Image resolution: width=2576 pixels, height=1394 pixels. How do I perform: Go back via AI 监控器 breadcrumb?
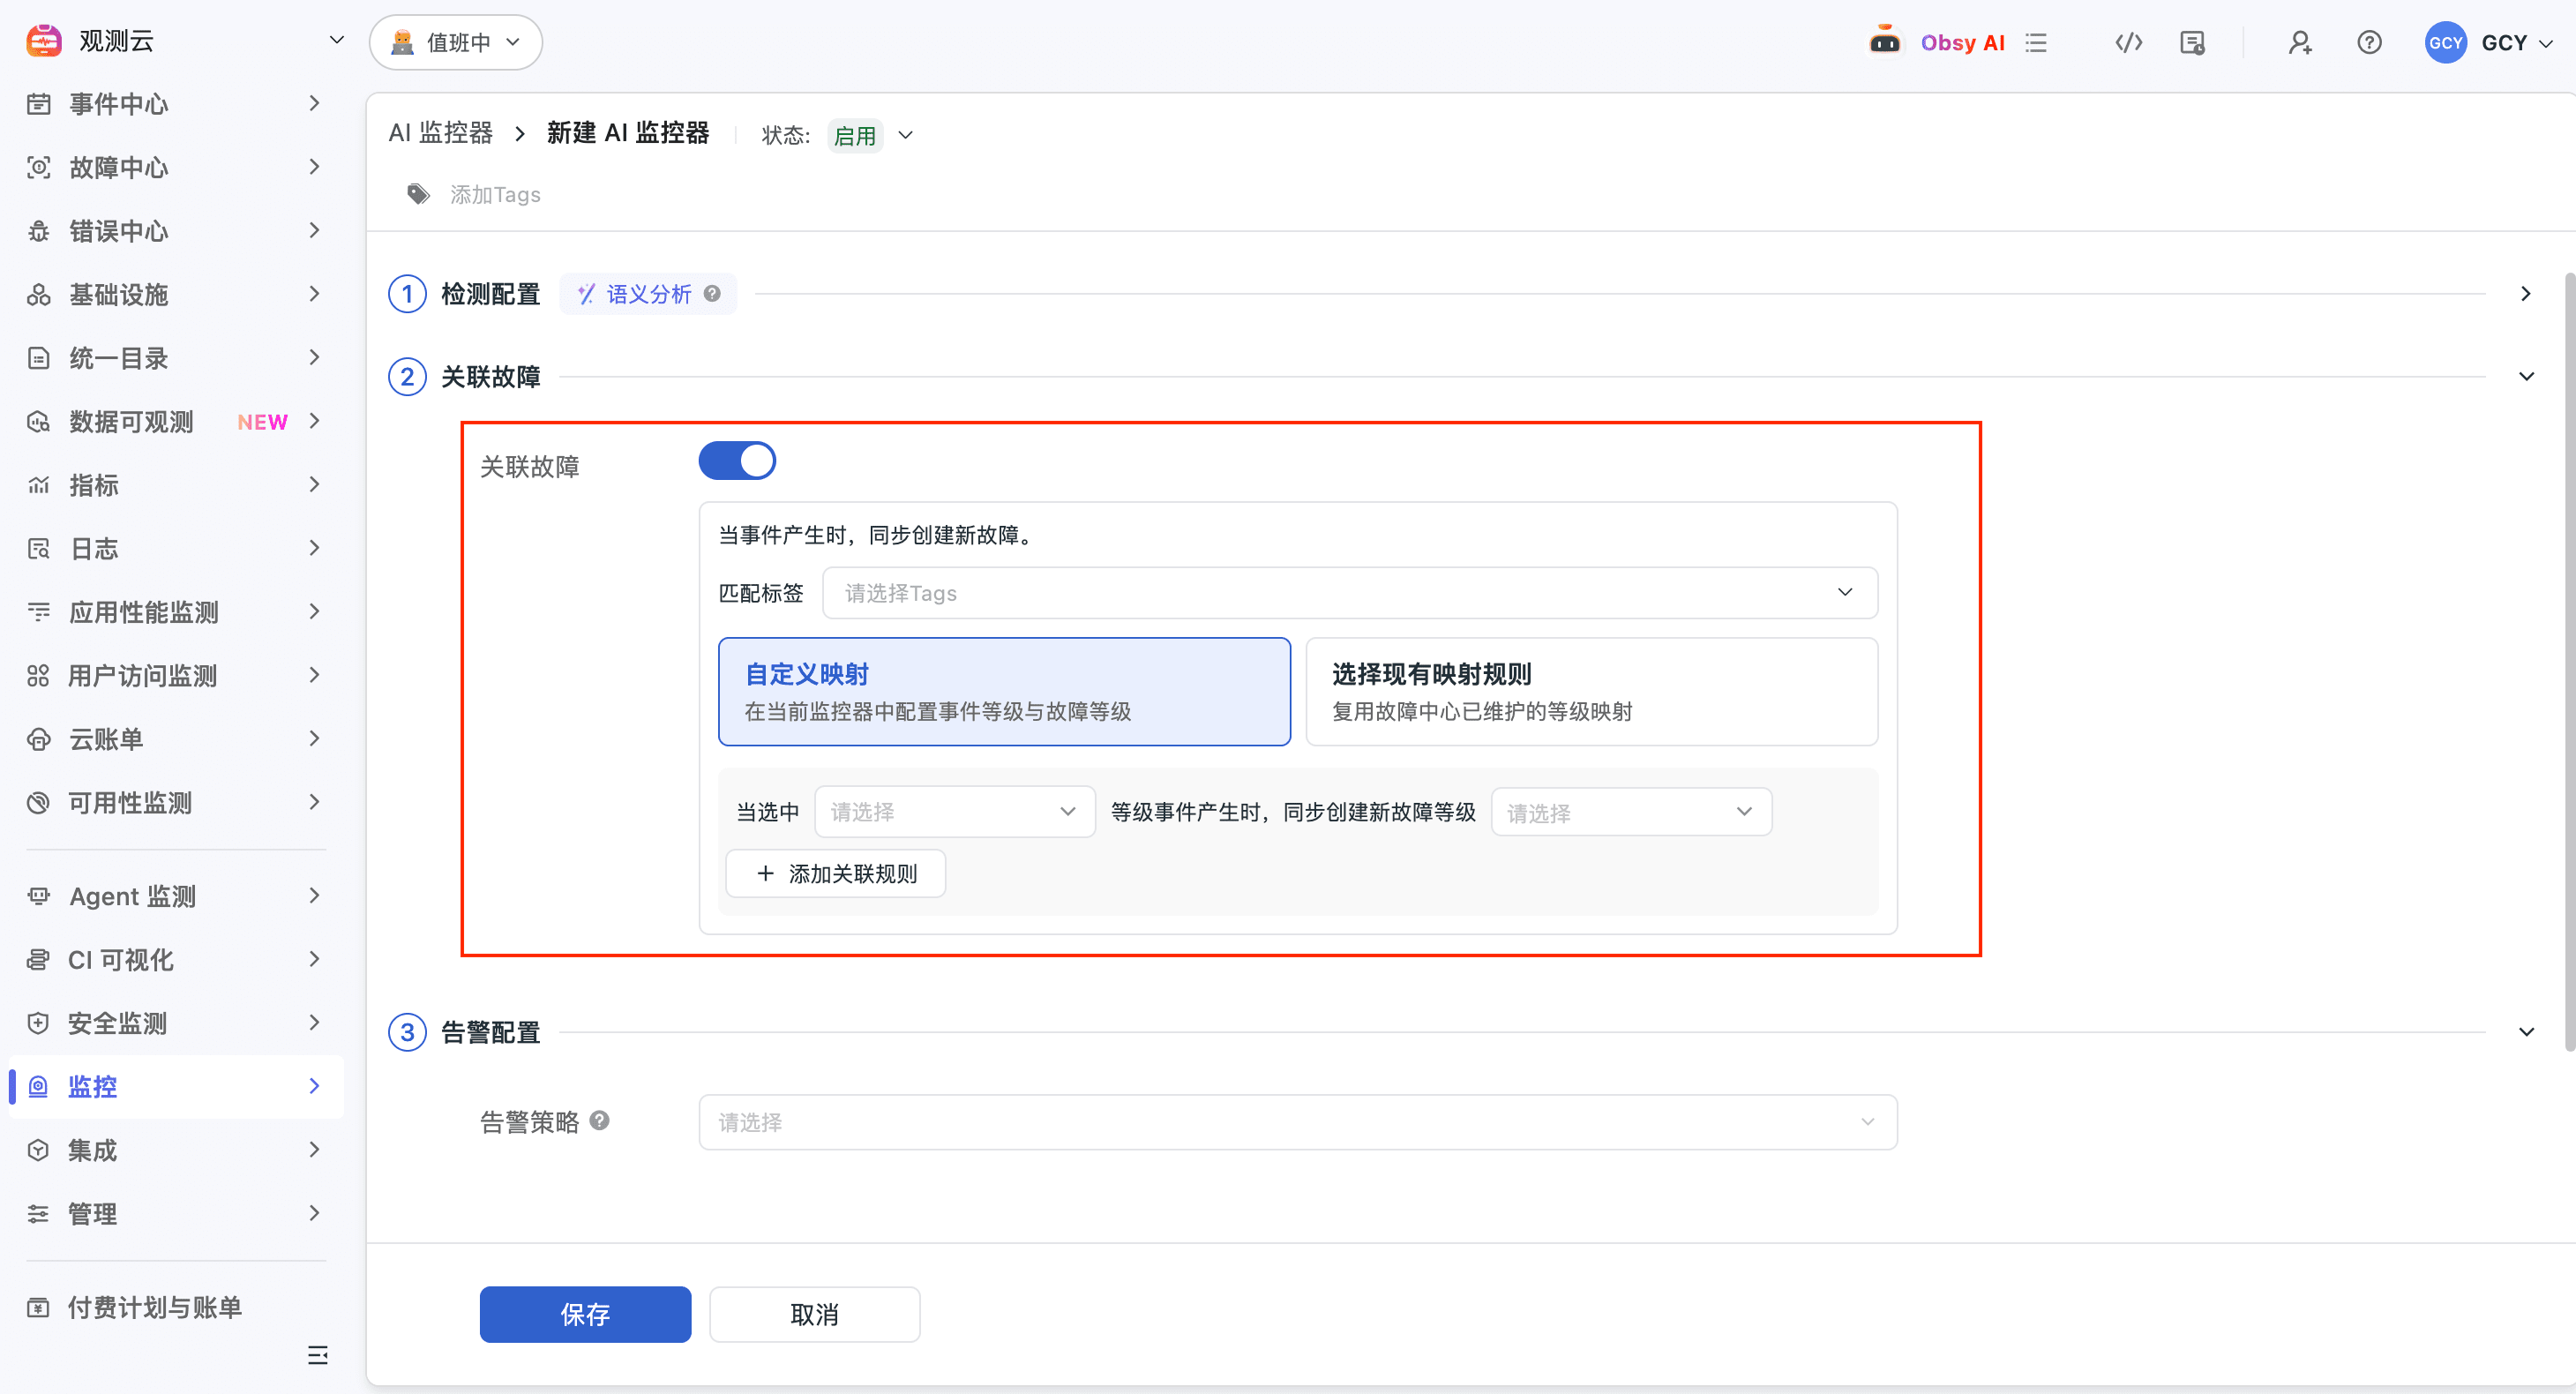point(440,133)
